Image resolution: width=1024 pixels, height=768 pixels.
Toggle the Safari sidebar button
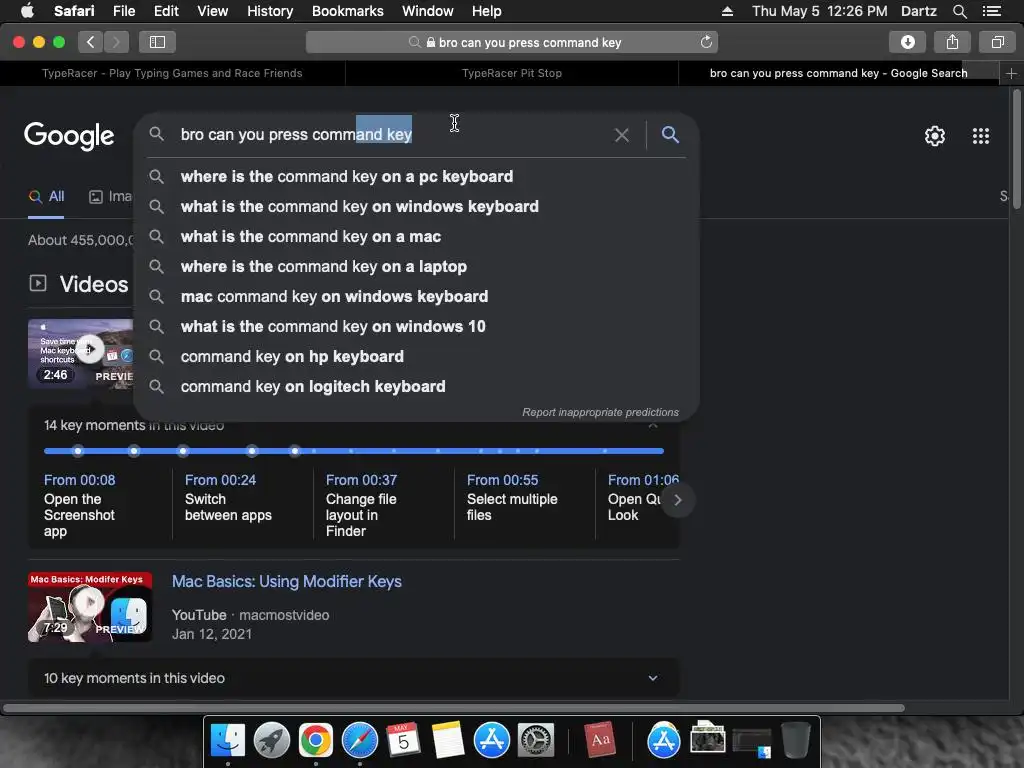pos(157,42)
